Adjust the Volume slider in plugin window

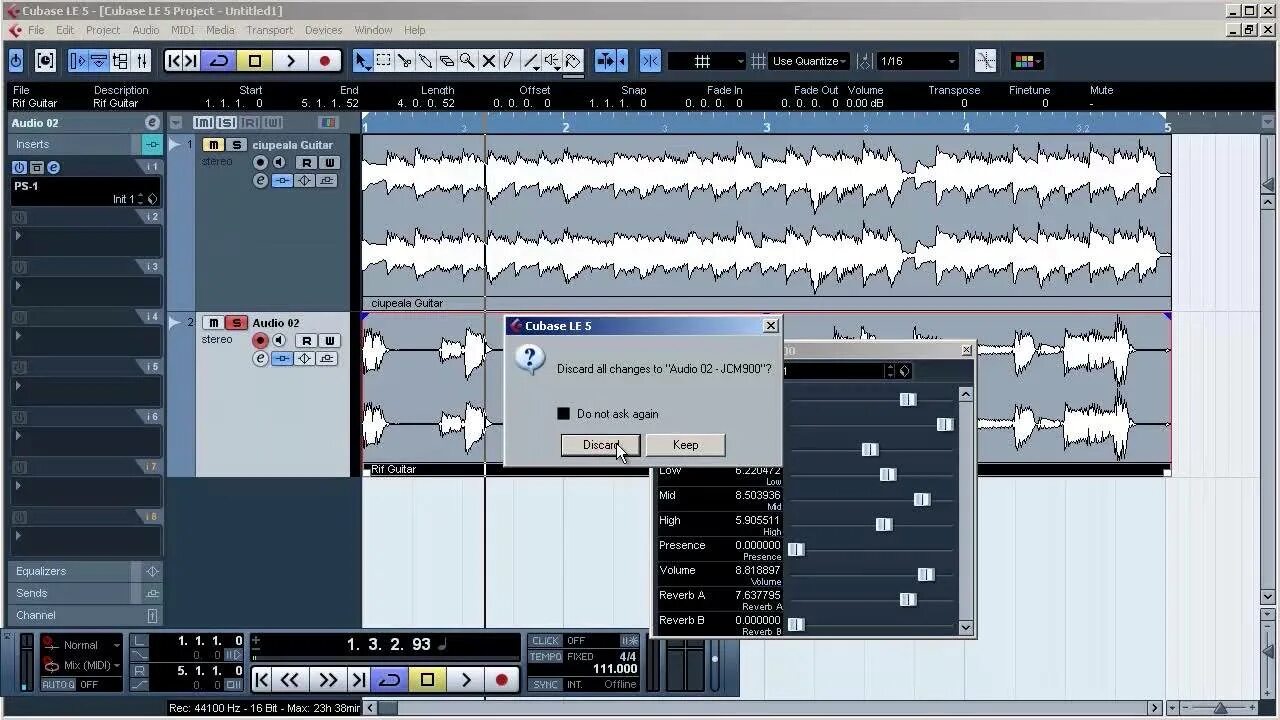pyautogui.click(x=926, y=574)
